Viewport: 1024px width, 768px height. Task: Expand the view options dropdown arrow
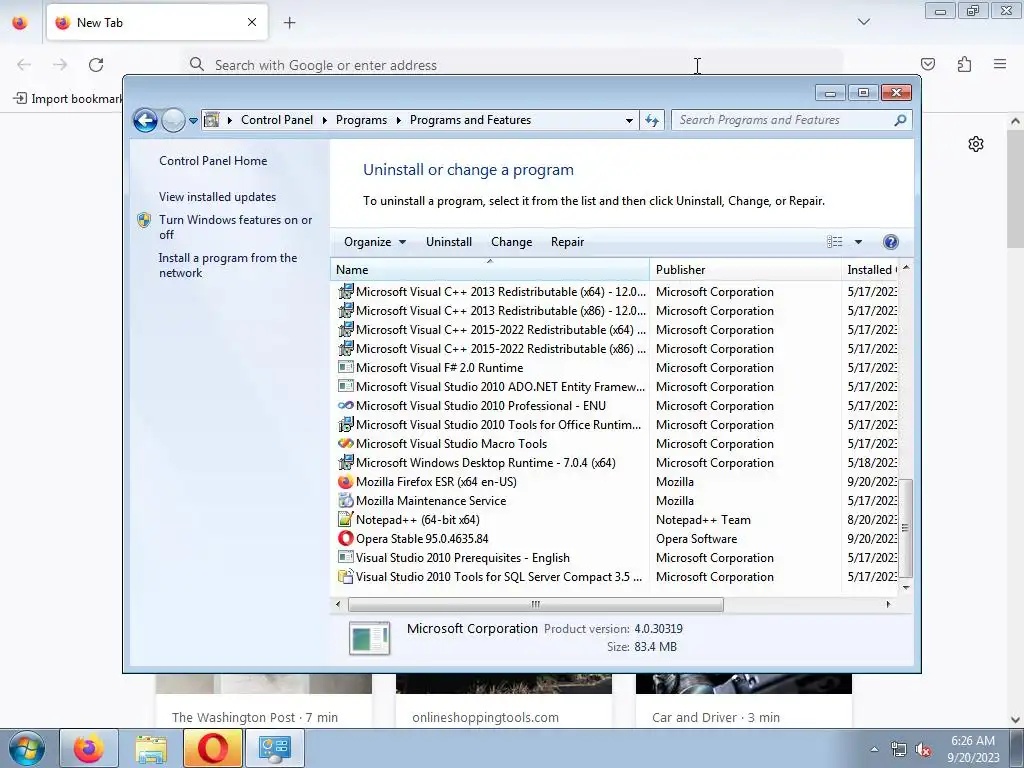pyautogui.click(x=858, y=242)
